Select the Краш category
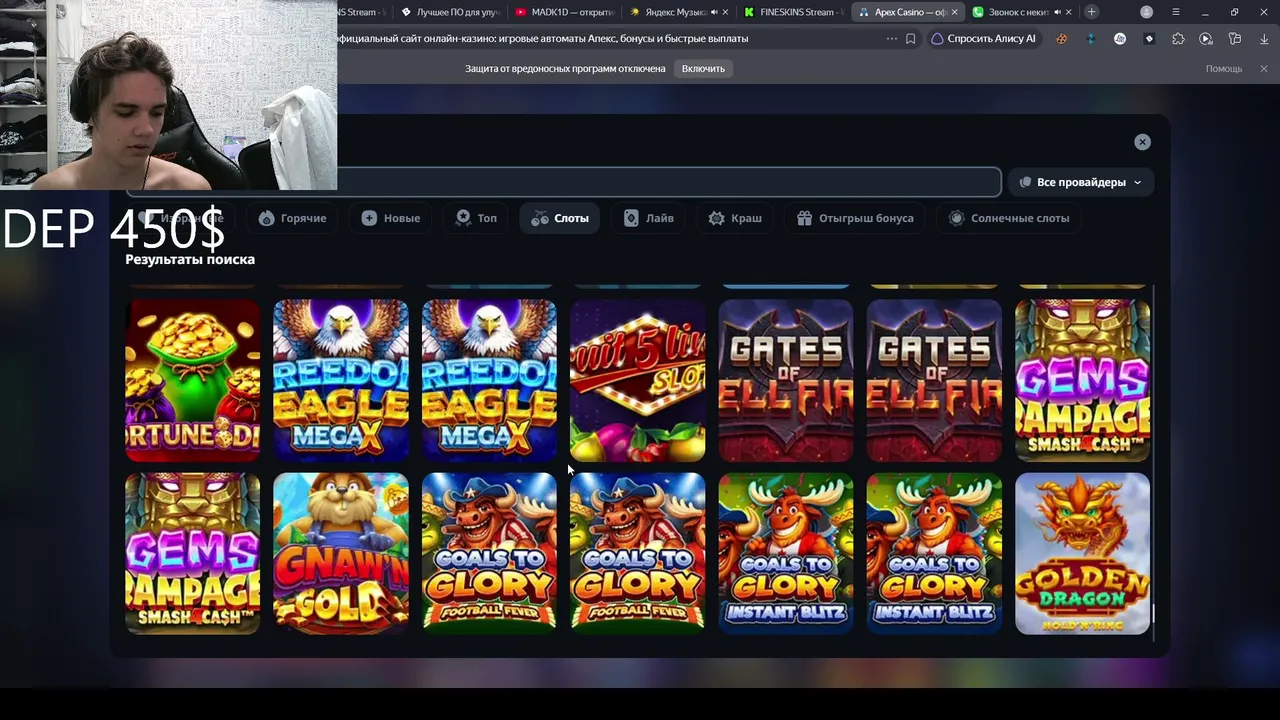The image size is (1280, 720). coord(735,218)
